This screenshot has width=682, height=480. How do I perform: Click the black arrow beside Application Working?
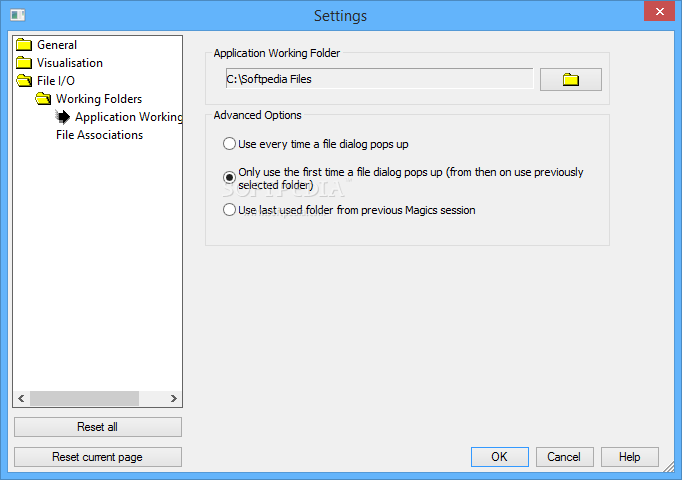pyautogui.click(x=63, y=117)
